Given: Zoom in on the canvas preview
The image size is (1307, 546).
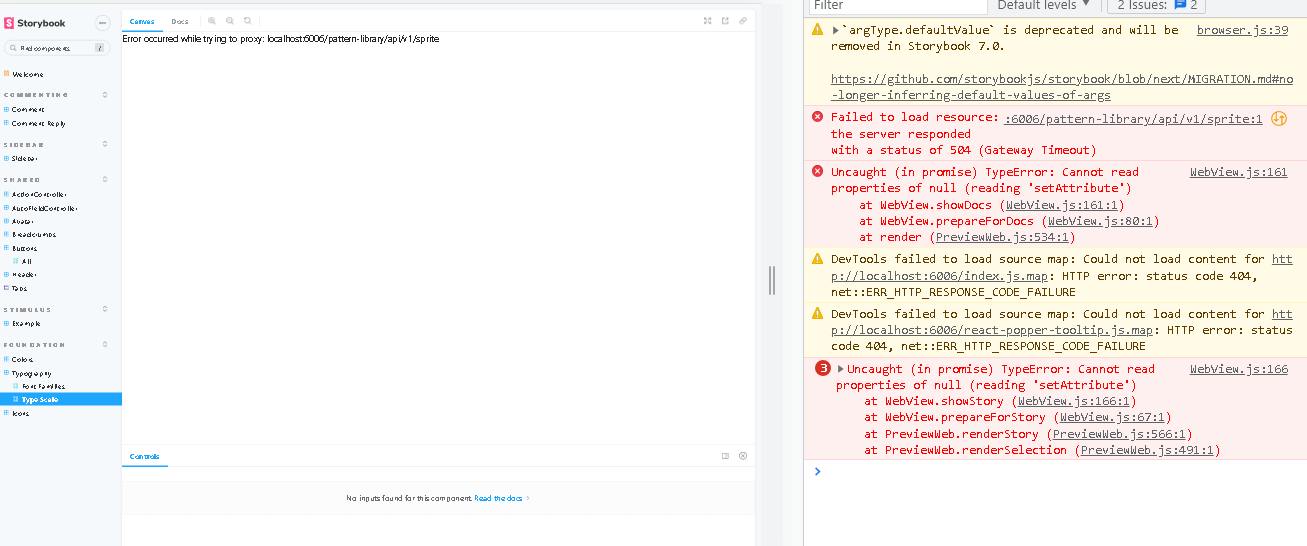Looking at the screenshot, I should coord(212,20).
